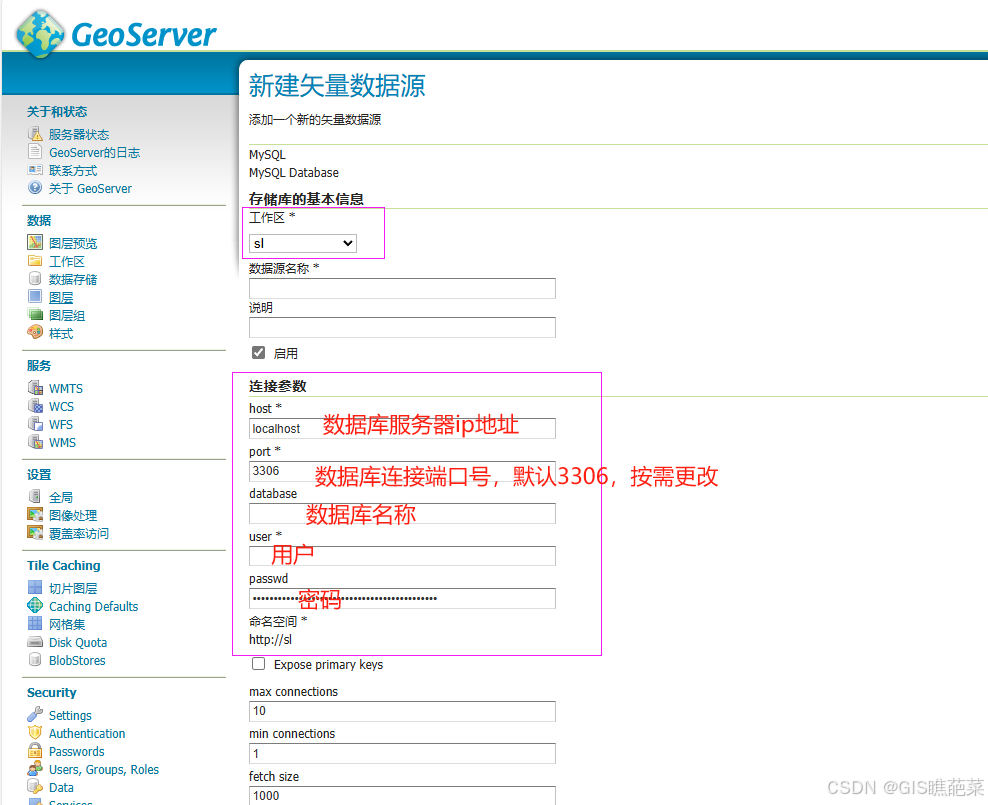This screenshot has height=805, width=988.
Task: Go to the 图层预览 link
Action: click(73, 243)
